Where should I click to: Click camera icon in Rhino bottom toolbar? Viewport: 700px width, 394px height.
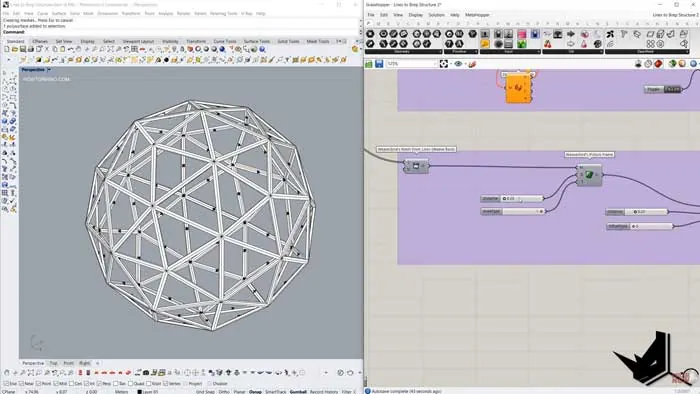tap(146, 373)
